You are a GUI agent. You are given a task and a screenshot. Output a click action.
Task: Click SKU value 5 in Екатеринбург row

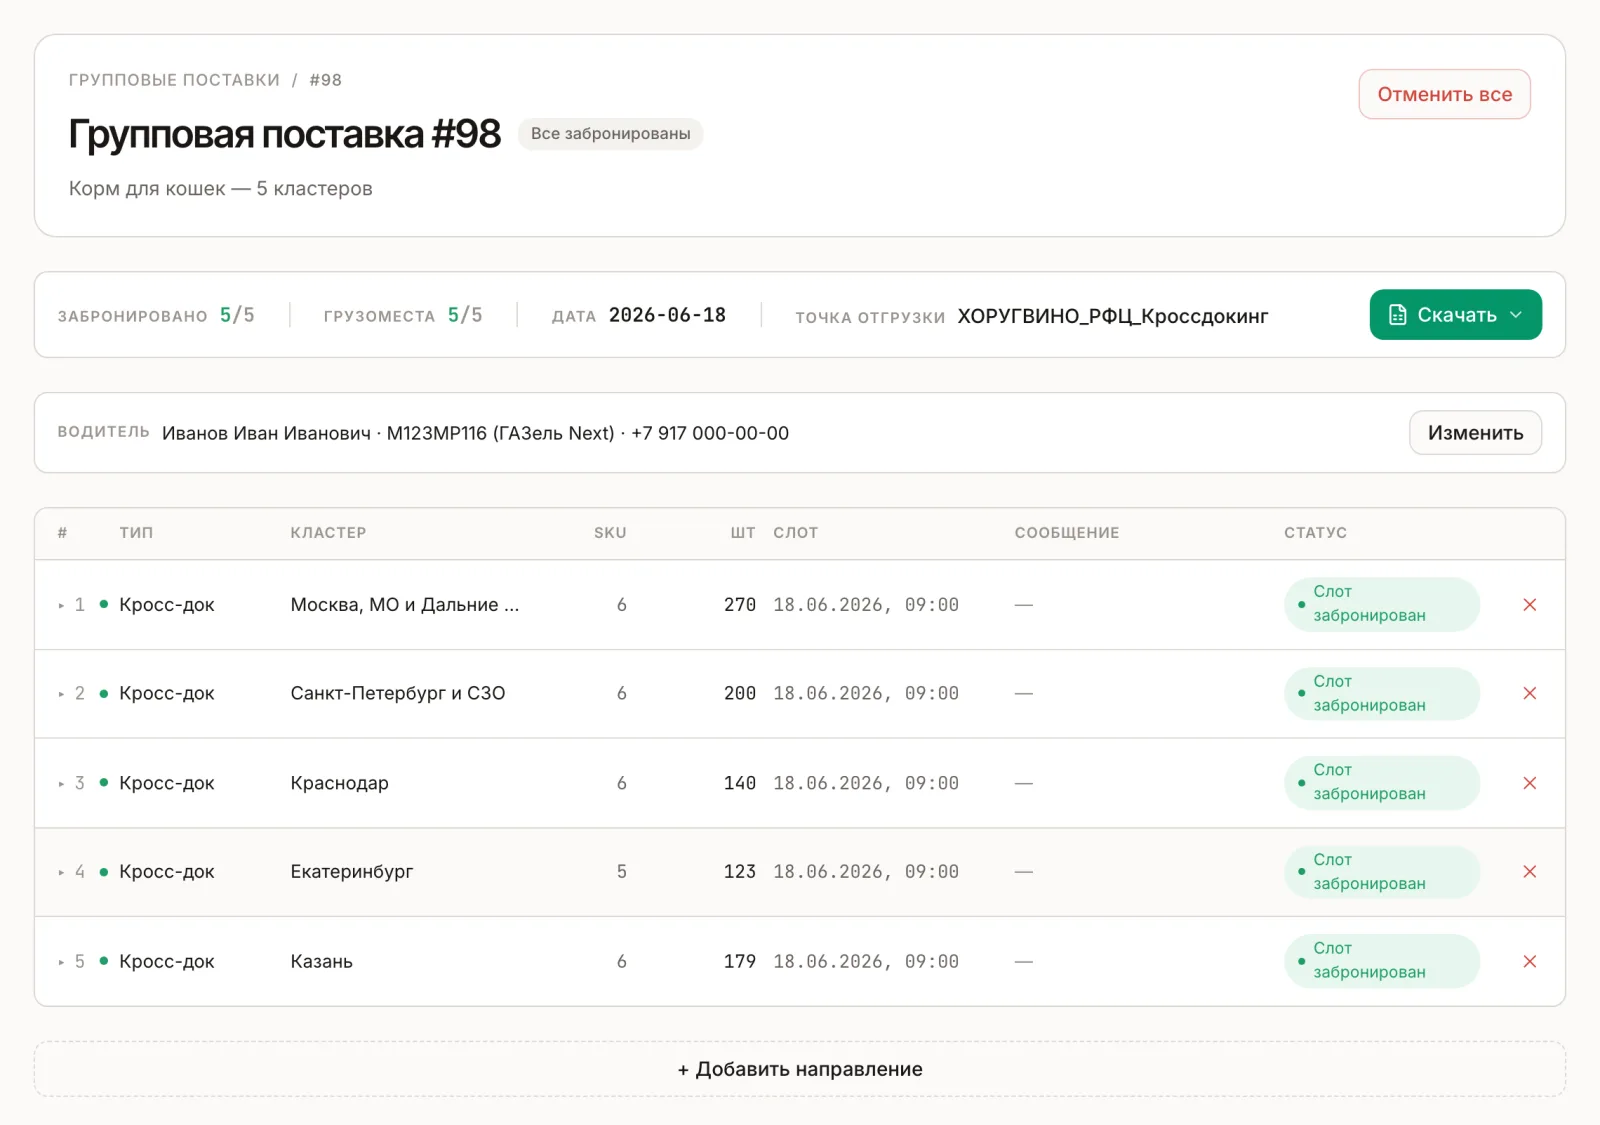coord(622,872)
